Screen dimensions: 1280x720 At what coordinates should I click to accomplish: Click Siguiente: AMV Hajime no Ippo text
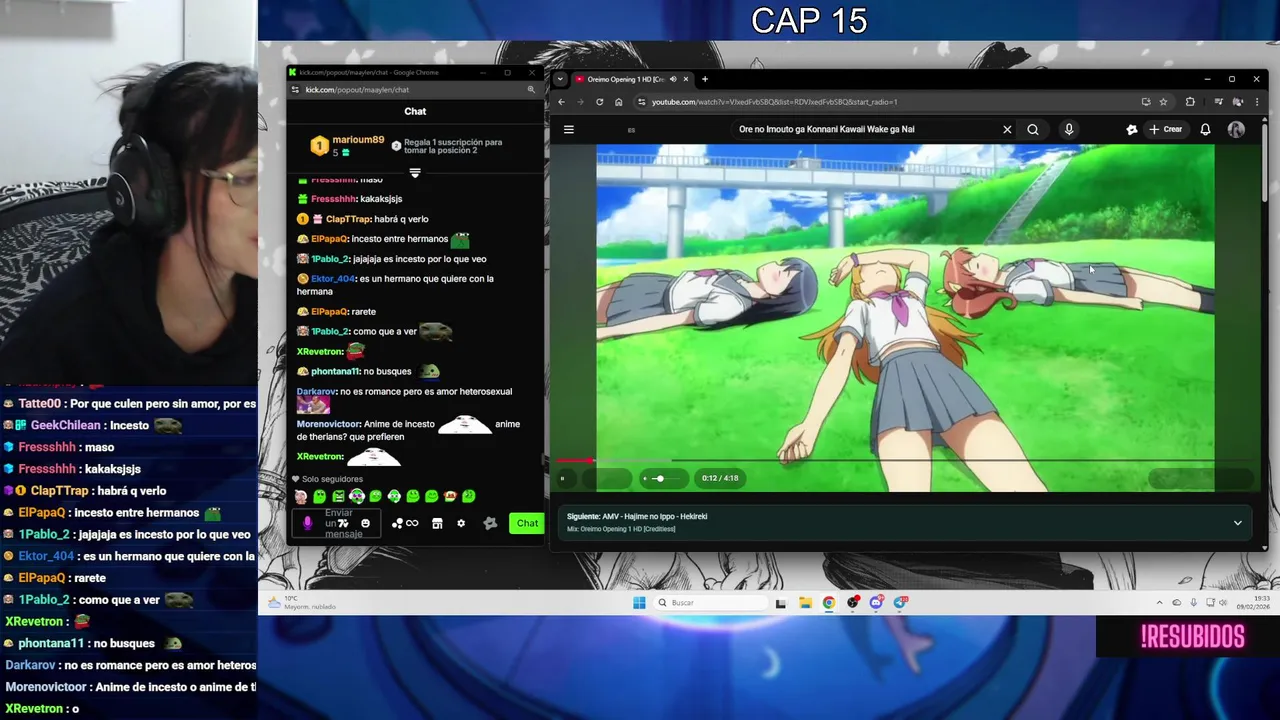637,516
